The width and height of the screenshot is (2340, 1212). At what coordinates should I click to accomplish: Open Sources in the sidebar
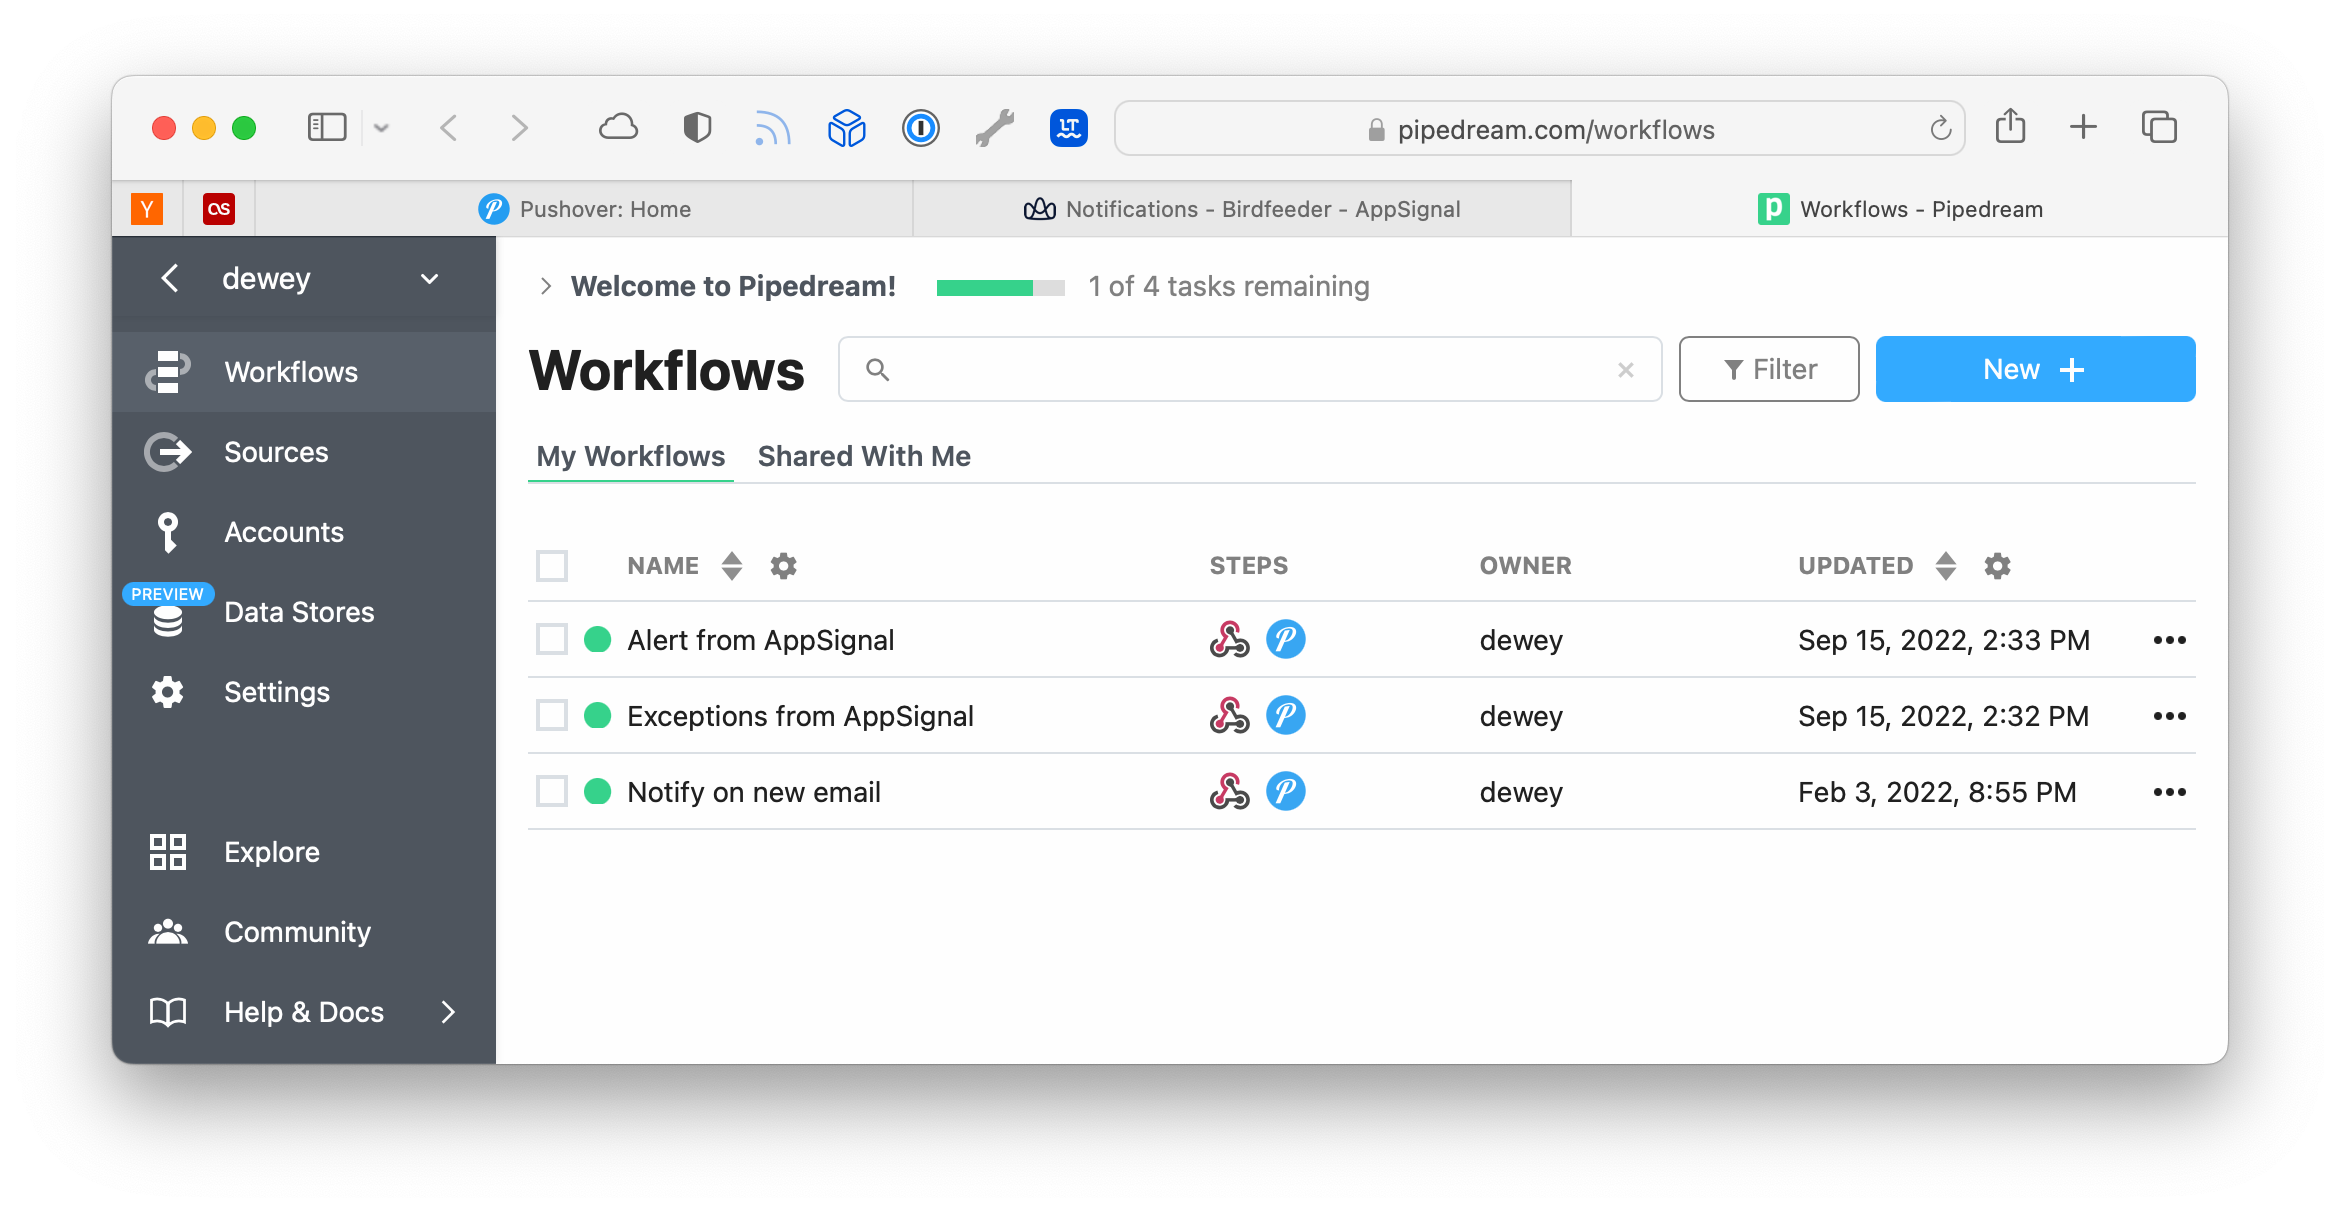[275, 452]
